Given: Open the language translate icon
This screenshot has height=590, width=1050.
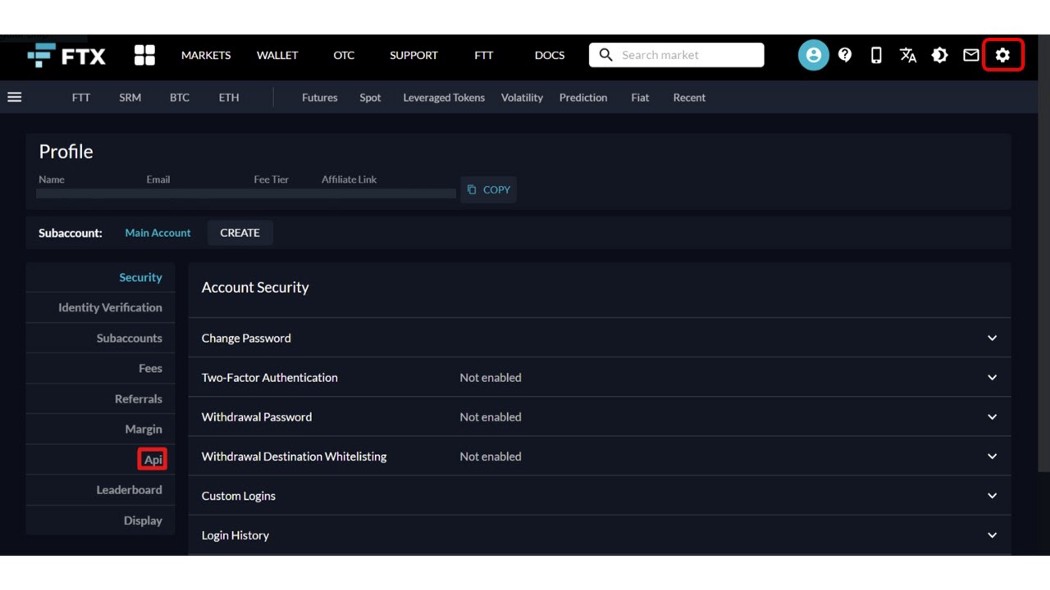Looking at the screenshot, I should point(907,55).
